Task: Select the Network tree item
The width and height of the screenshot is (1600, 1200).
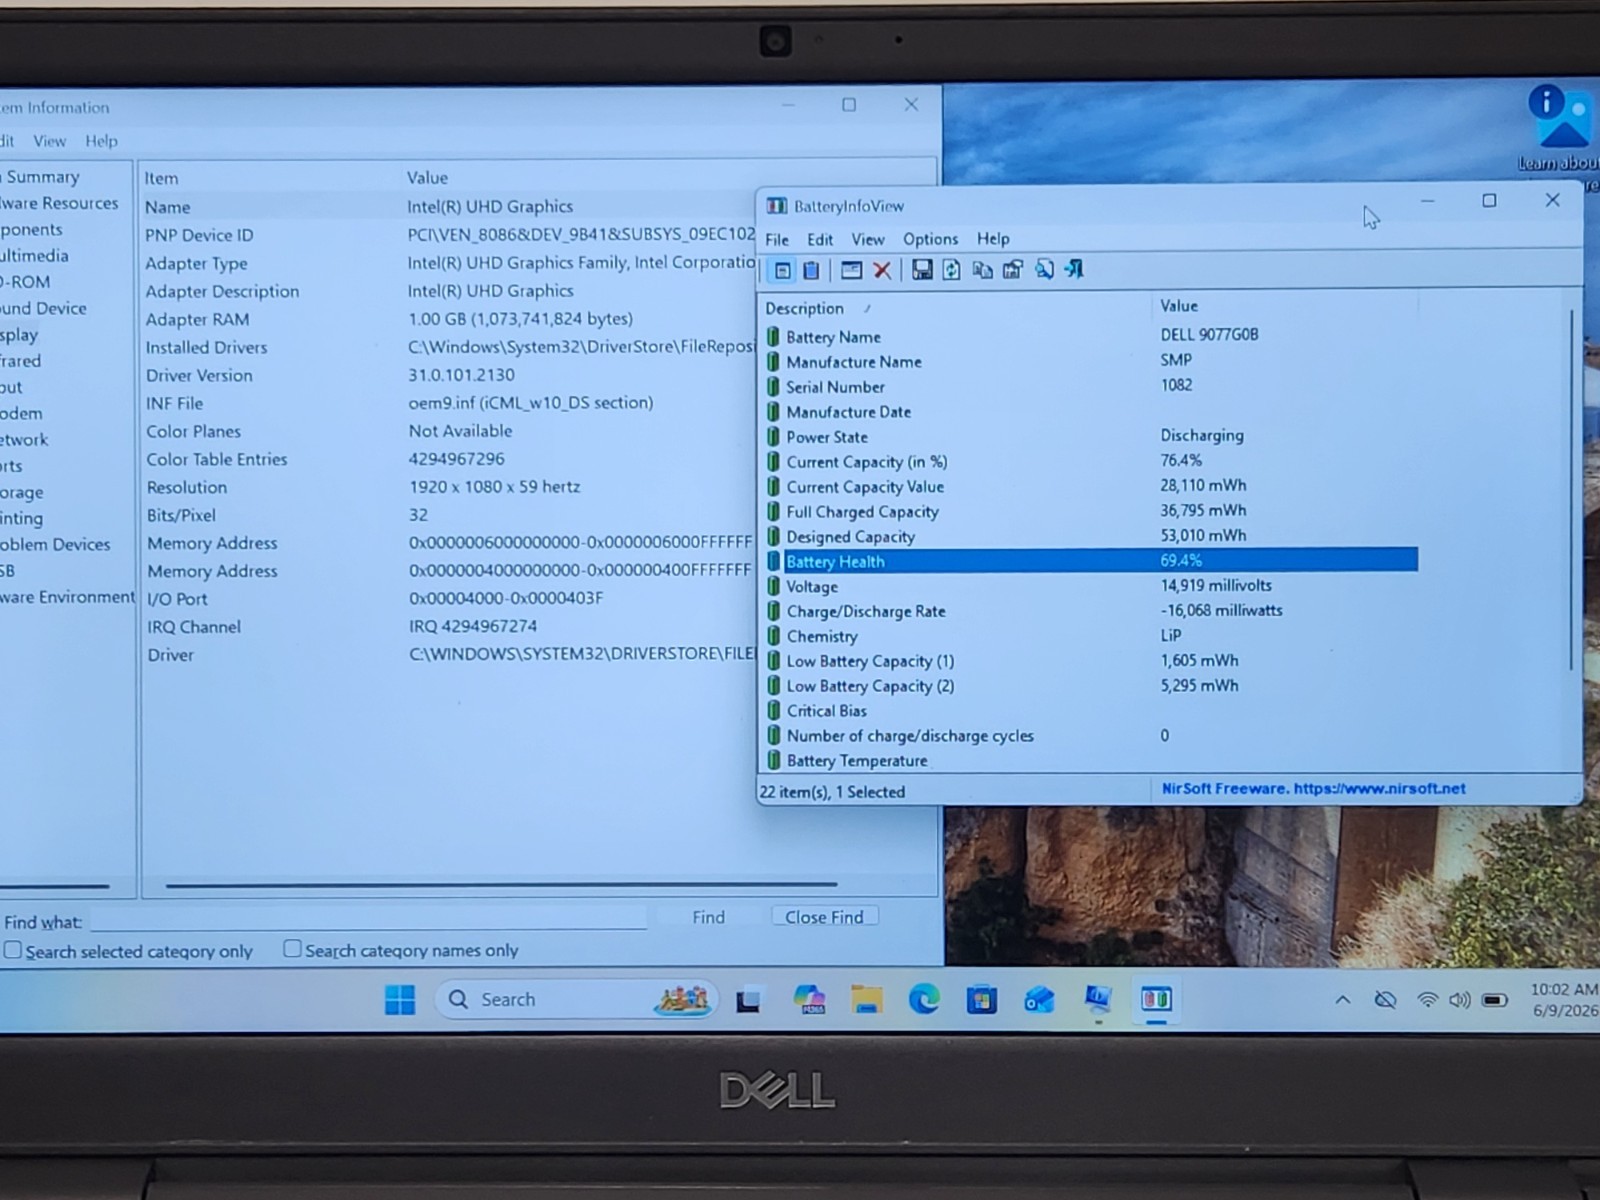Action: 24,439
